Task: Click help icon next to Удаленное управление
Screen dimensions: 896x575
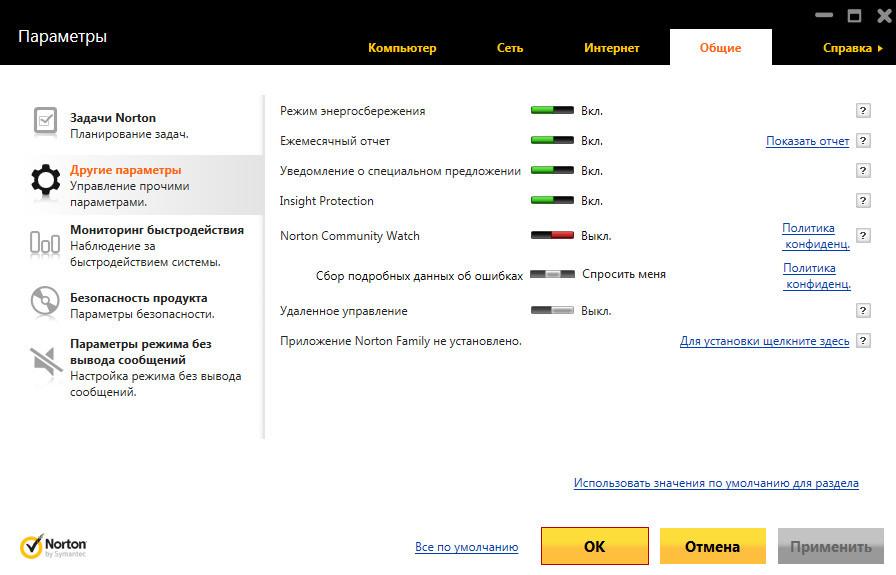Action: coord(863,311)
